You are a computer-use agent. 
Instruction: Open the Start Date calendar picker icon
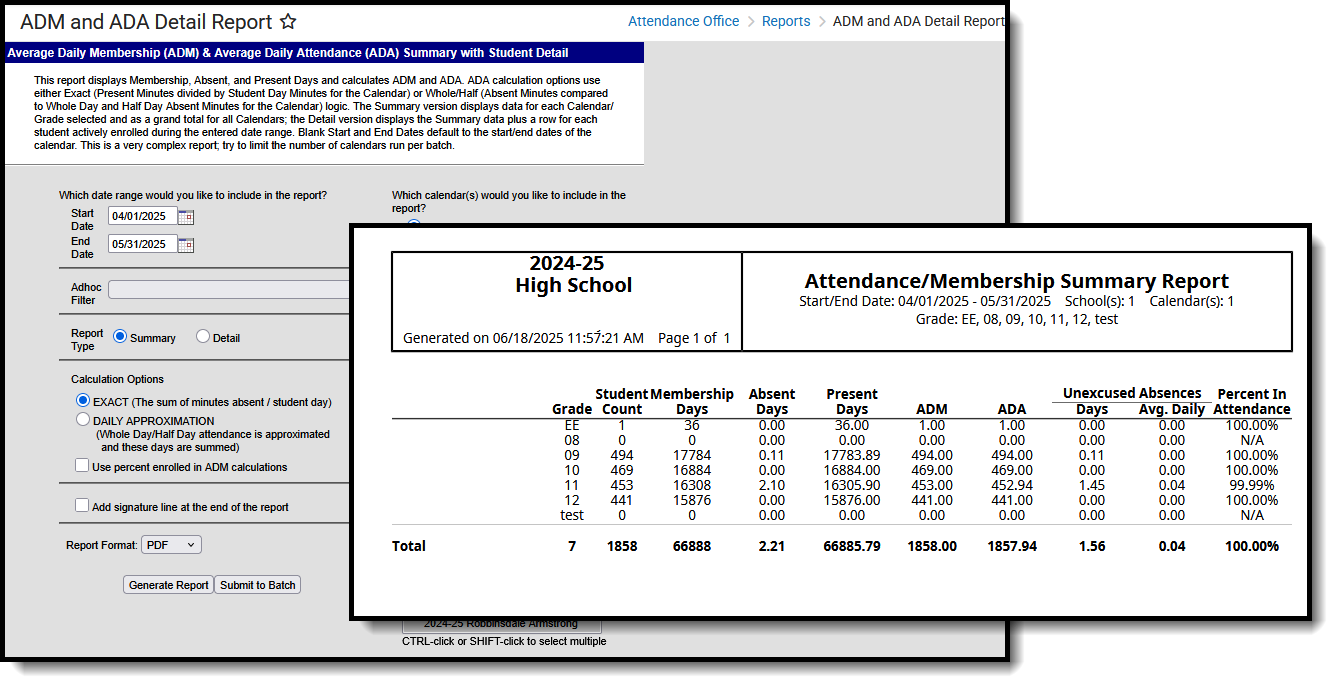pos(186,216)
